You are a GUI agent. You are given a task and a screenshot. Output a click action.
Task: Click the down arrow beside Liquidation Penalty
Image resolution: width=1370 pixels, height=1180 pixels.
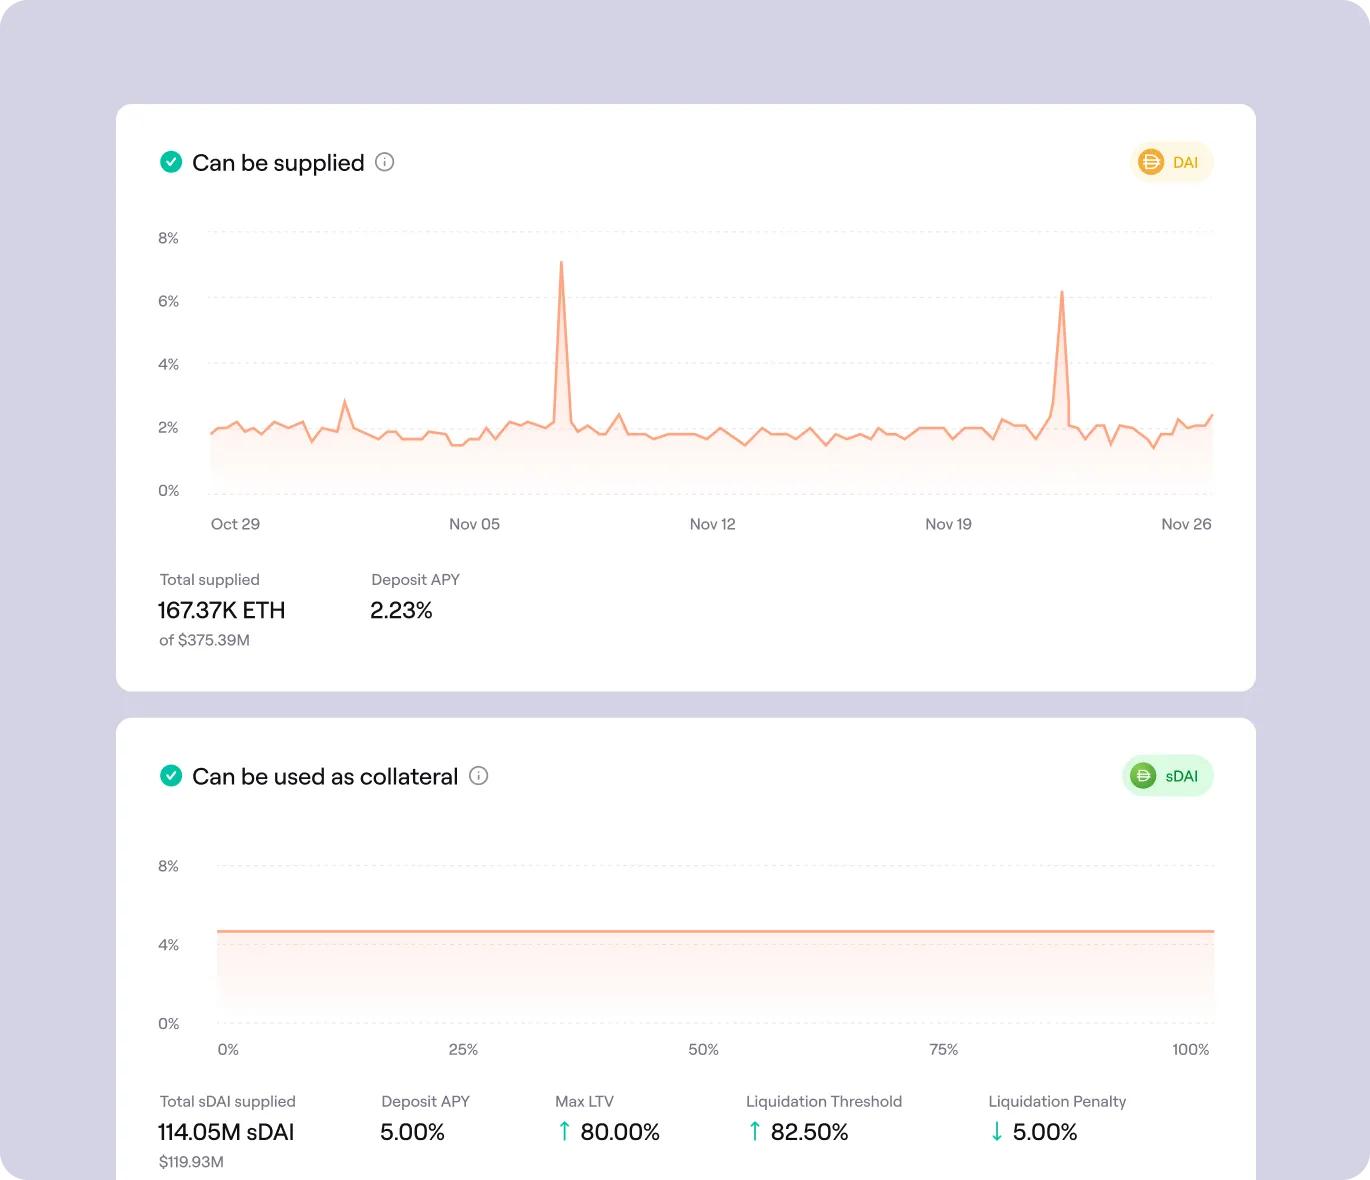tap(996, 1132)
